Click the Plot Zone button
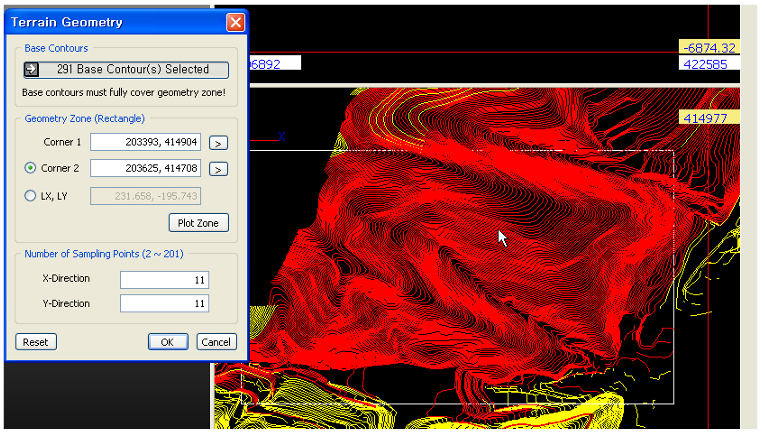Image resolution: width=765 pixels, height=434 pixels. tap(199, 223)
